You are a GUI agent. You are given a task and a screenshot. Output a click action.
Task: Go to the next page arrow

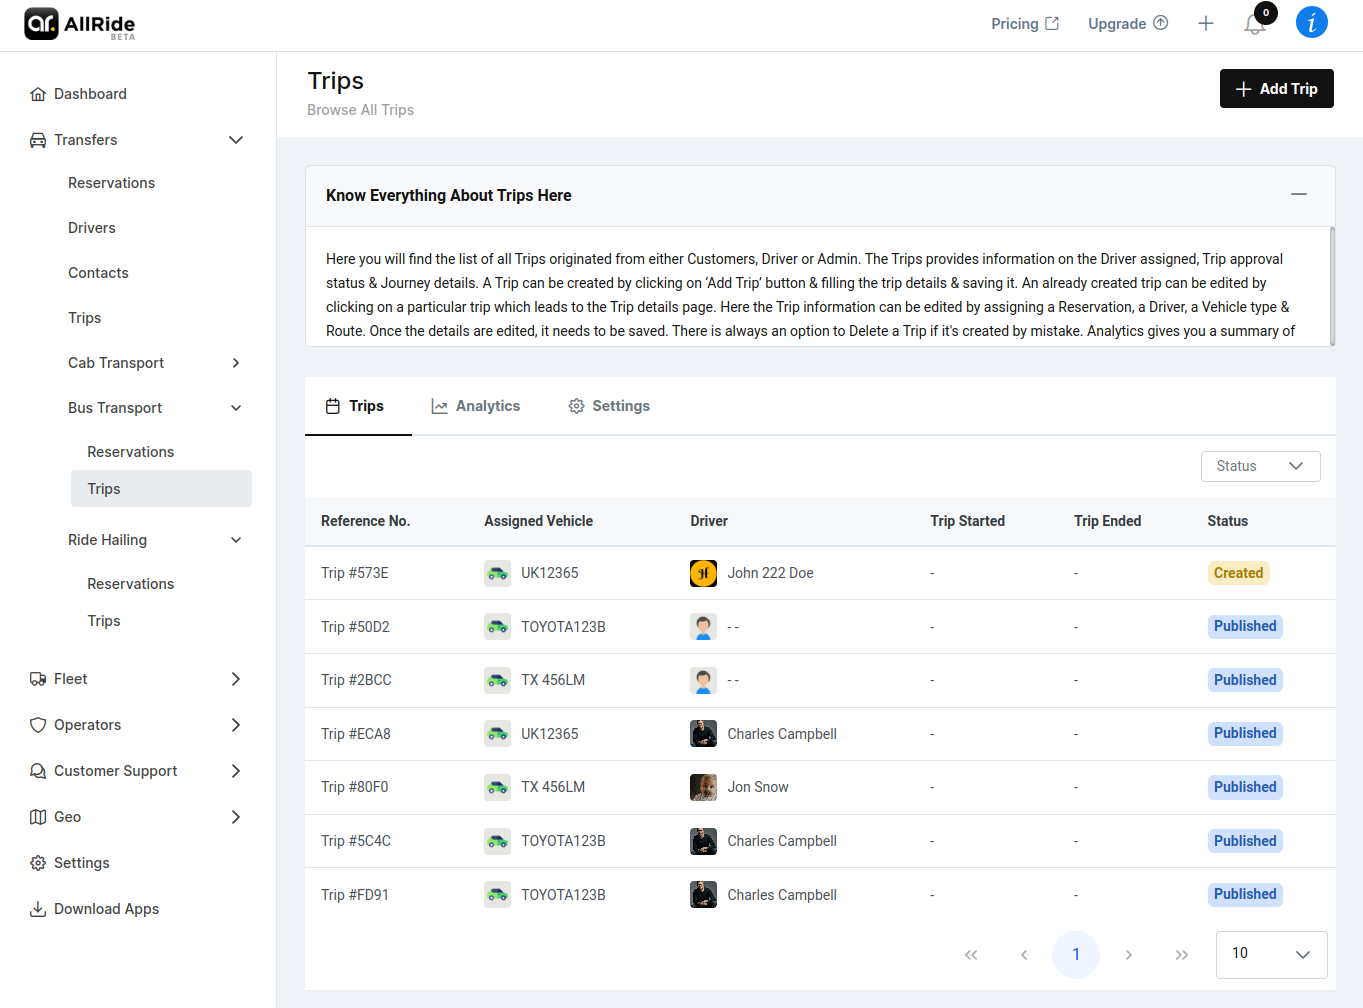(1129, 955)
